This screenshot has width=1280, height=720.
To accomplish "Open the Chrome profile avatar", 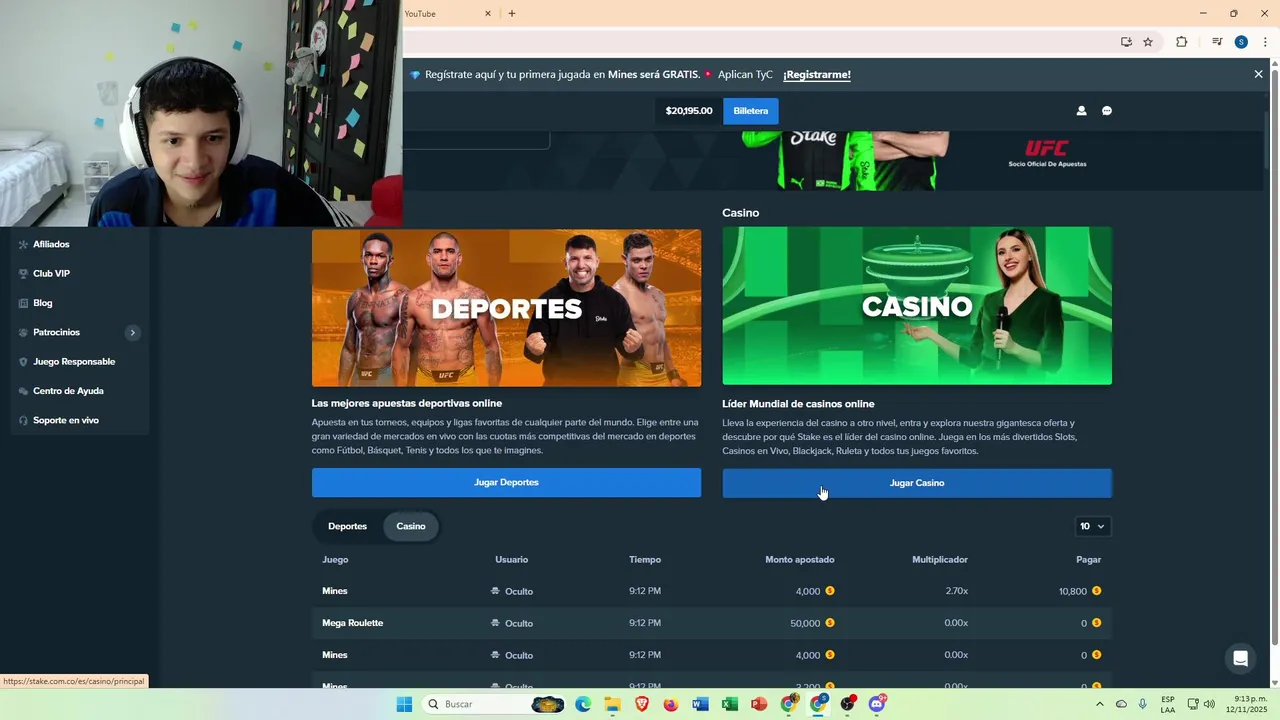I will 1241,42.
